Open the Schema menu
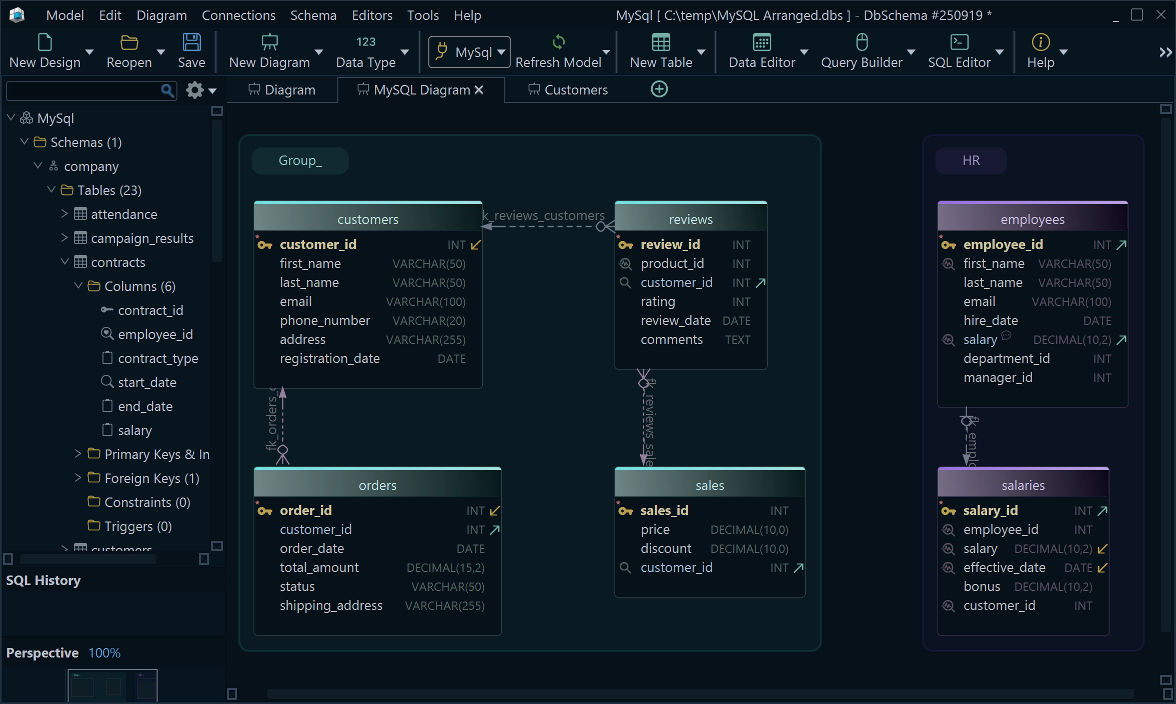The height and width of the screenshot is (704, 1176). click(313, 15)
